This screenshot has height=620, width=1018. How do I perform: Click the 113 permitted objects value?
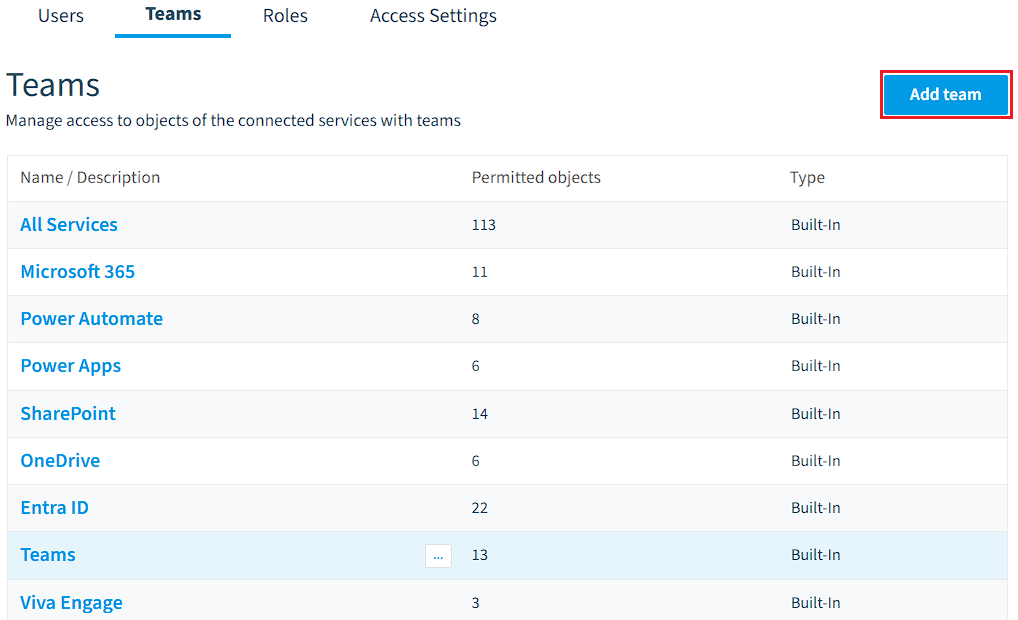pos(484,225)
